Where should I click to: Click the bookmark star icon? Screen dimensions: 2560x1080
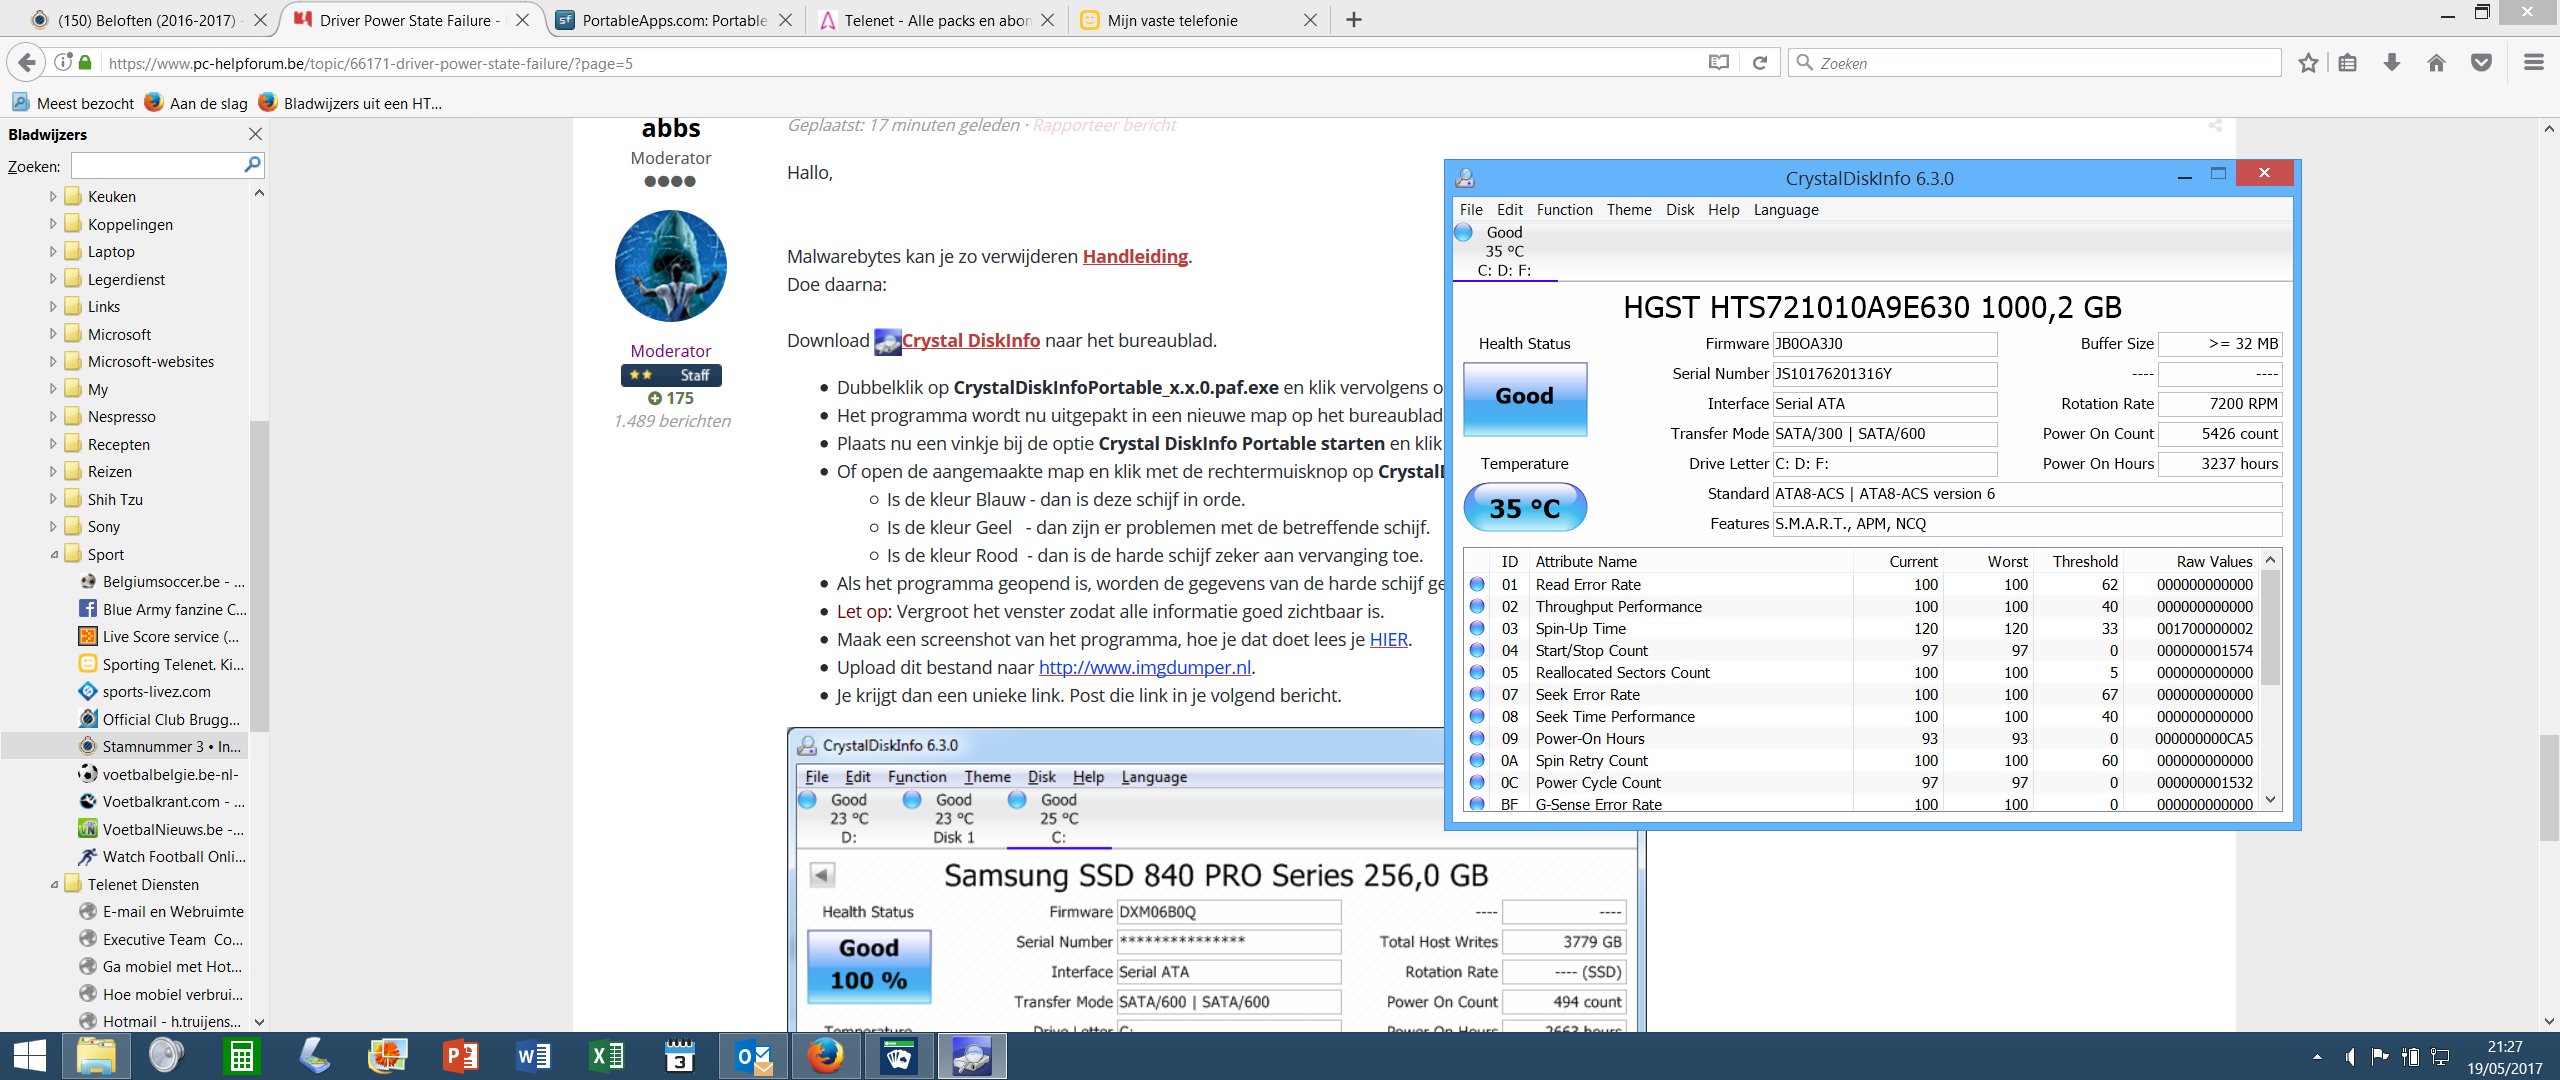(2308, 63)
